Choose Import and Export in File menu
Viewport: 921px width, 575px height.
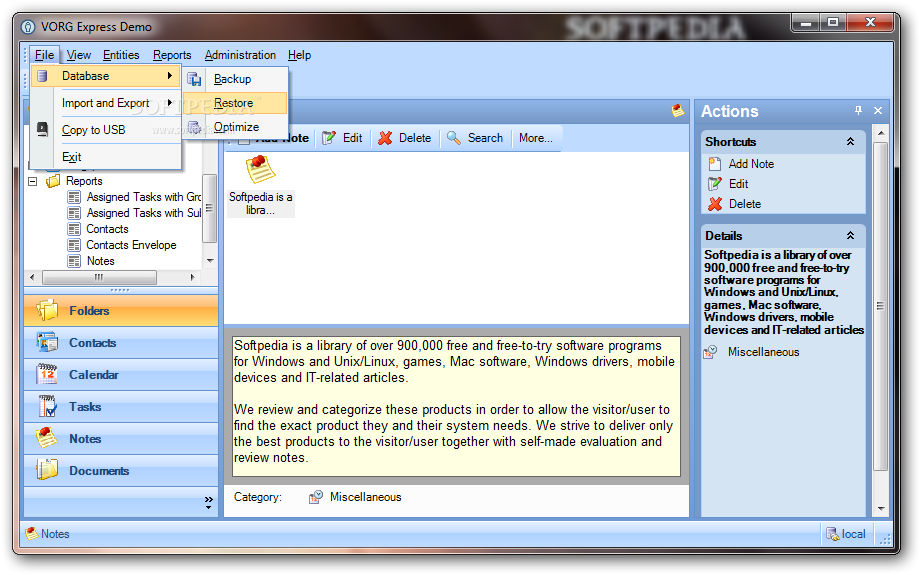[105, 103]
